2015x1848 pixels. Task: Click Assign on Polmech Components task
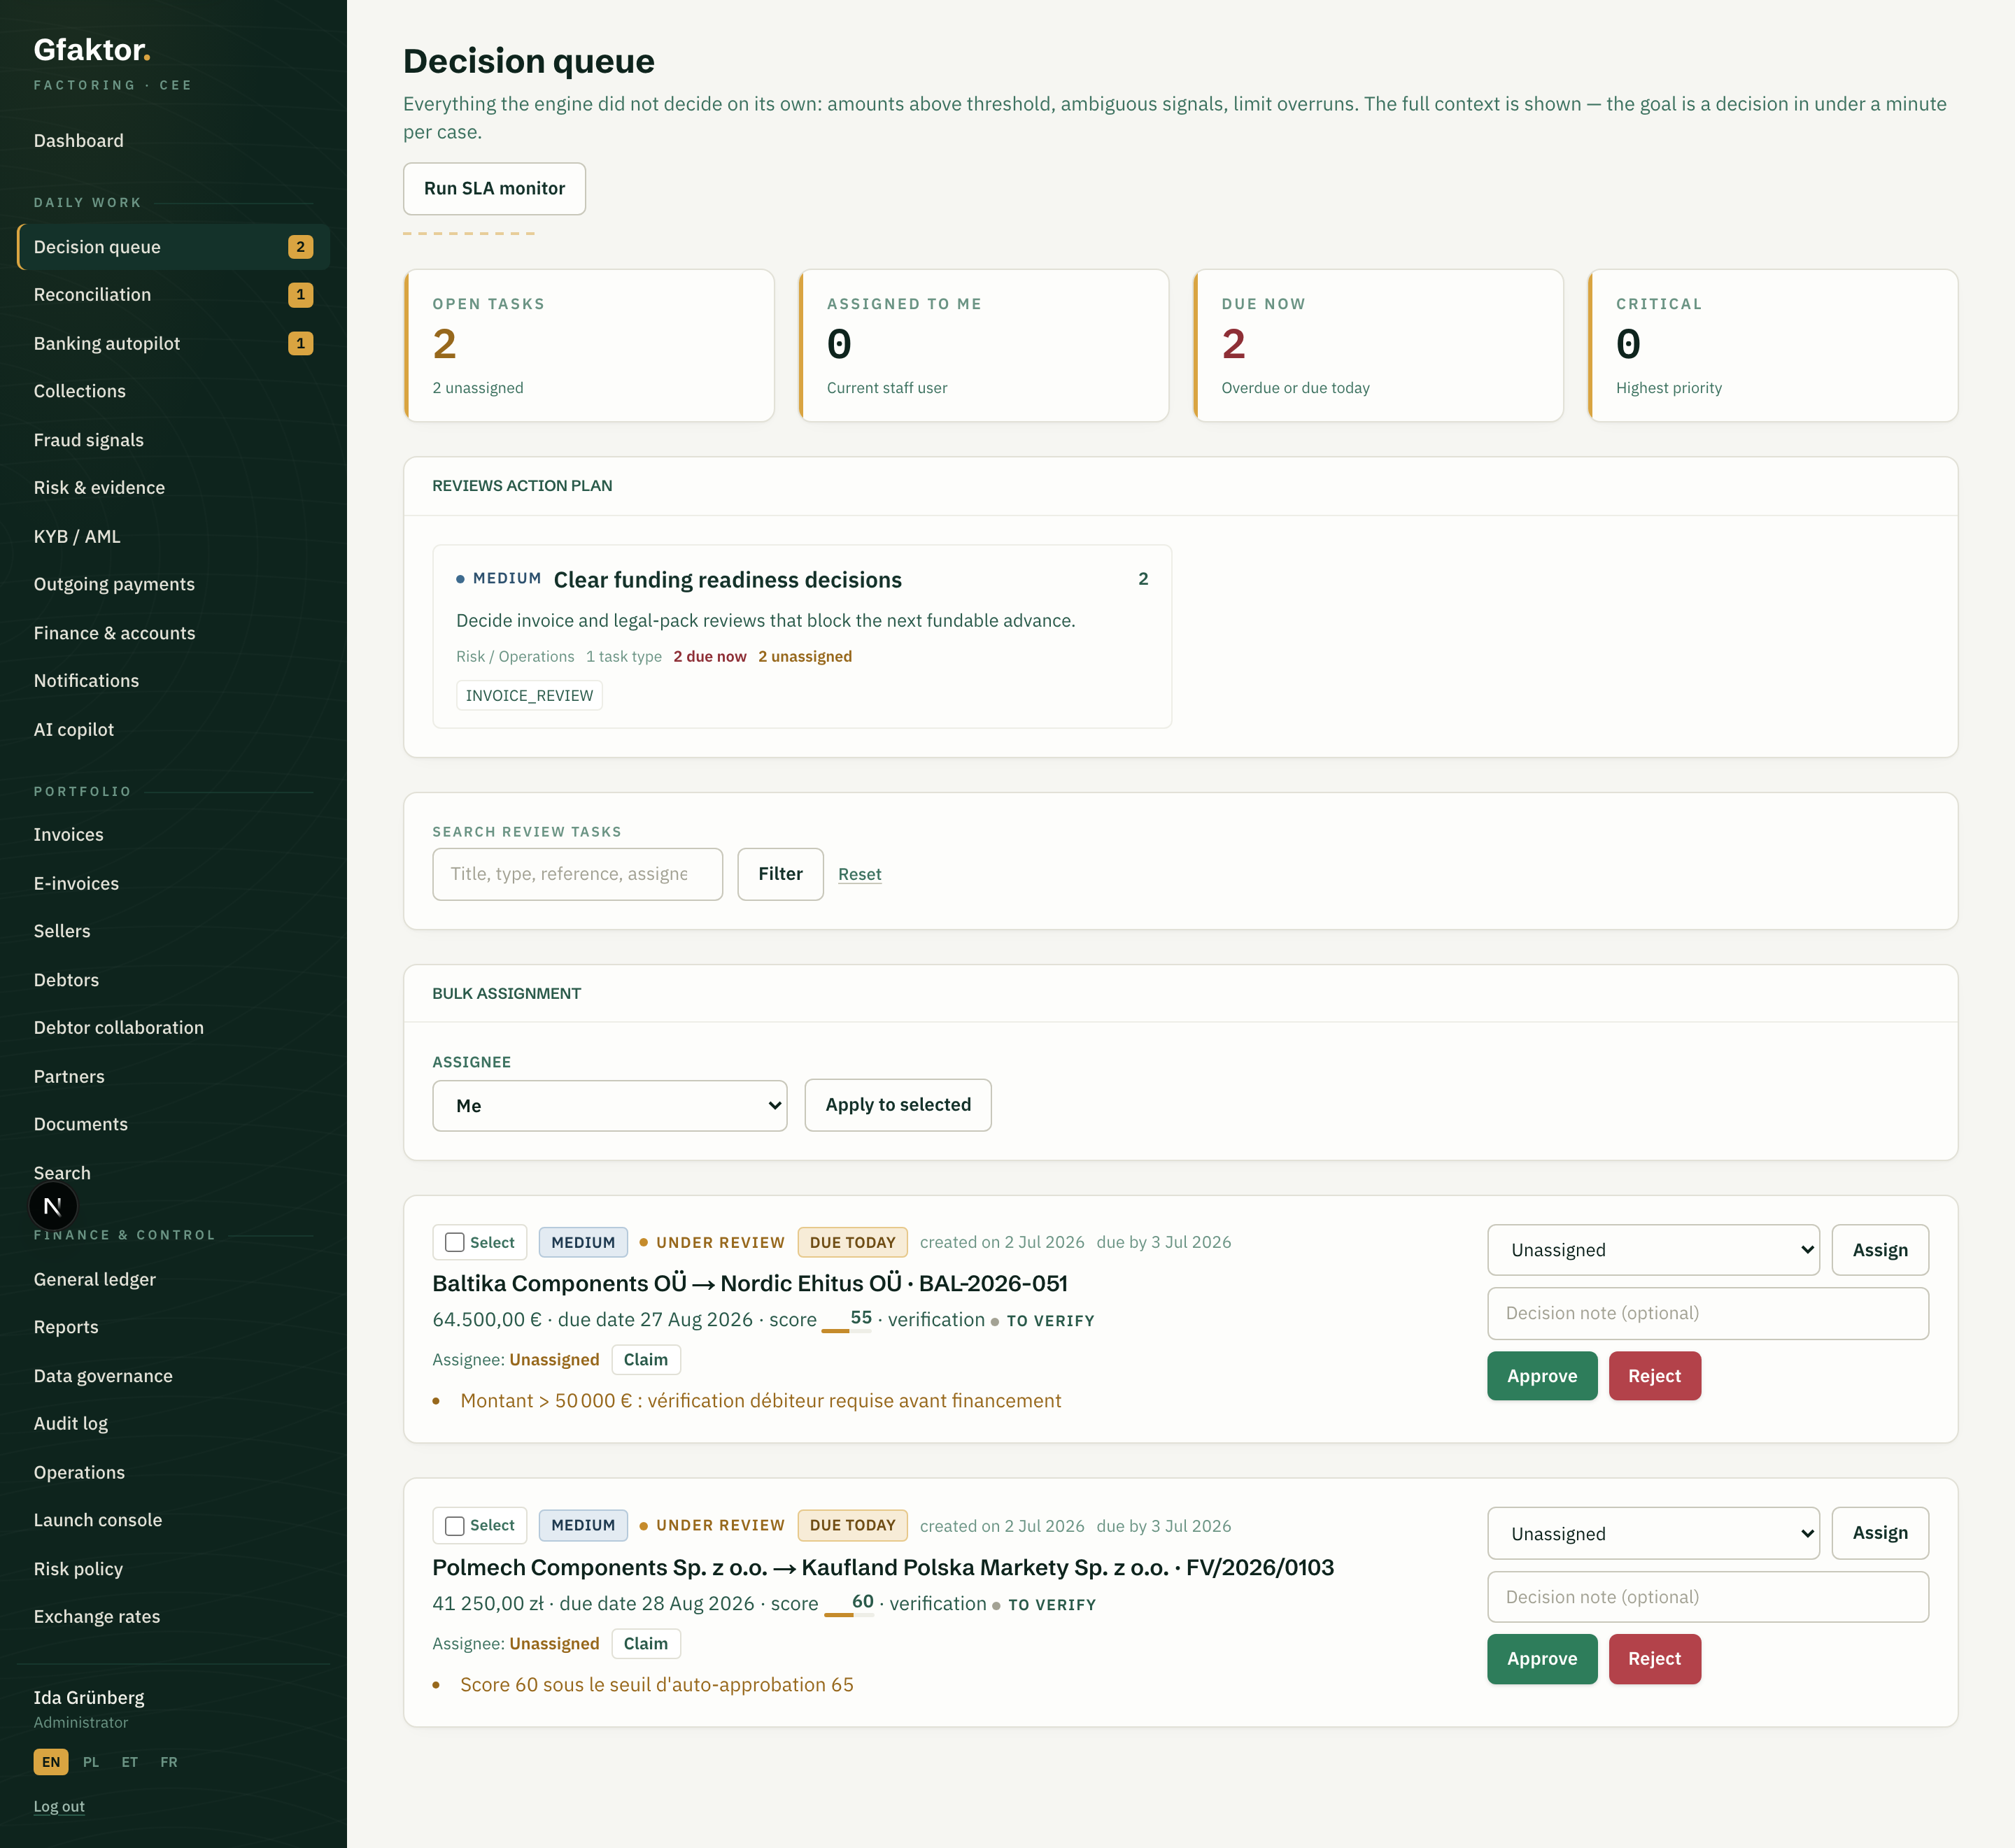(1880, 1533)
